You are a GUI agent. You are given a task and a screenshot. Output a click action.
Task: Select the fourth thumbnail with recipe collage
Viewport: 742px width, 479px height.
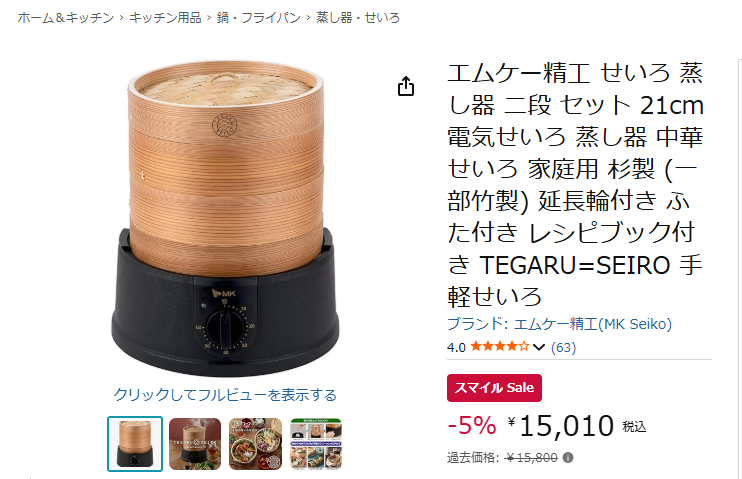point(316,444)
